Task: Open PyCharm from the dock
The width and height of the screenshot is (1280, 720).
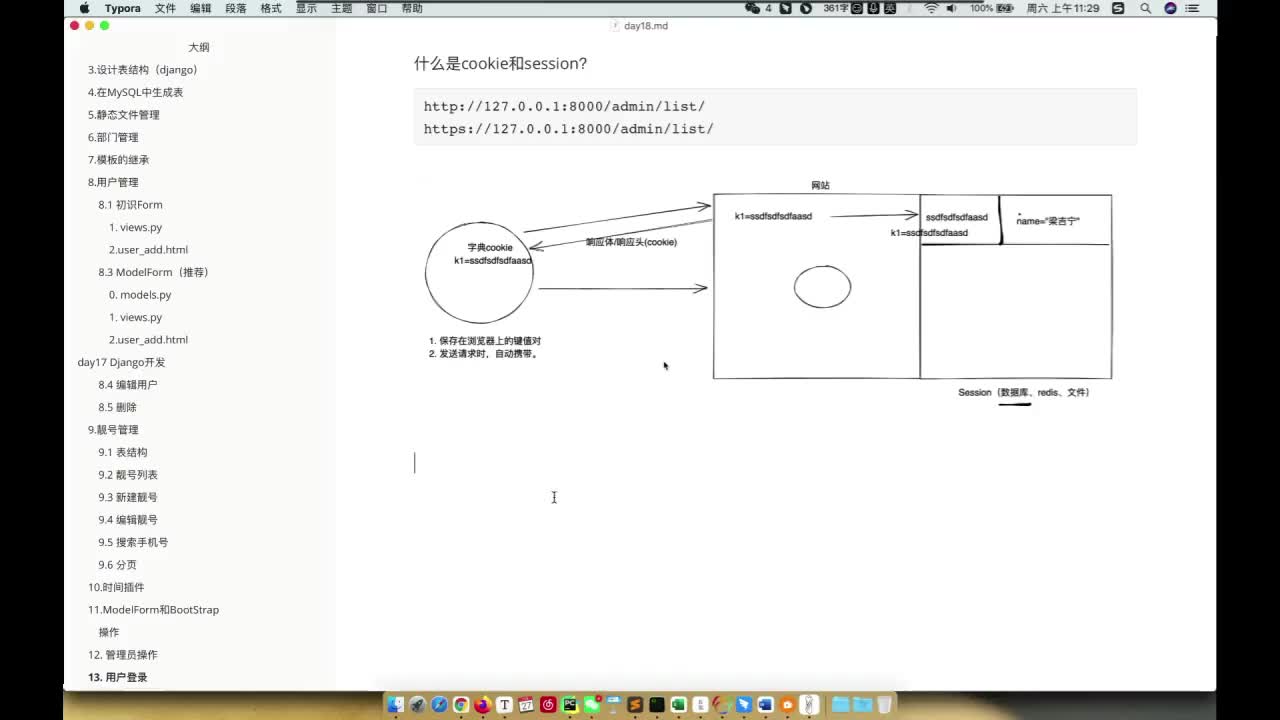Action: tap(570, 705)
